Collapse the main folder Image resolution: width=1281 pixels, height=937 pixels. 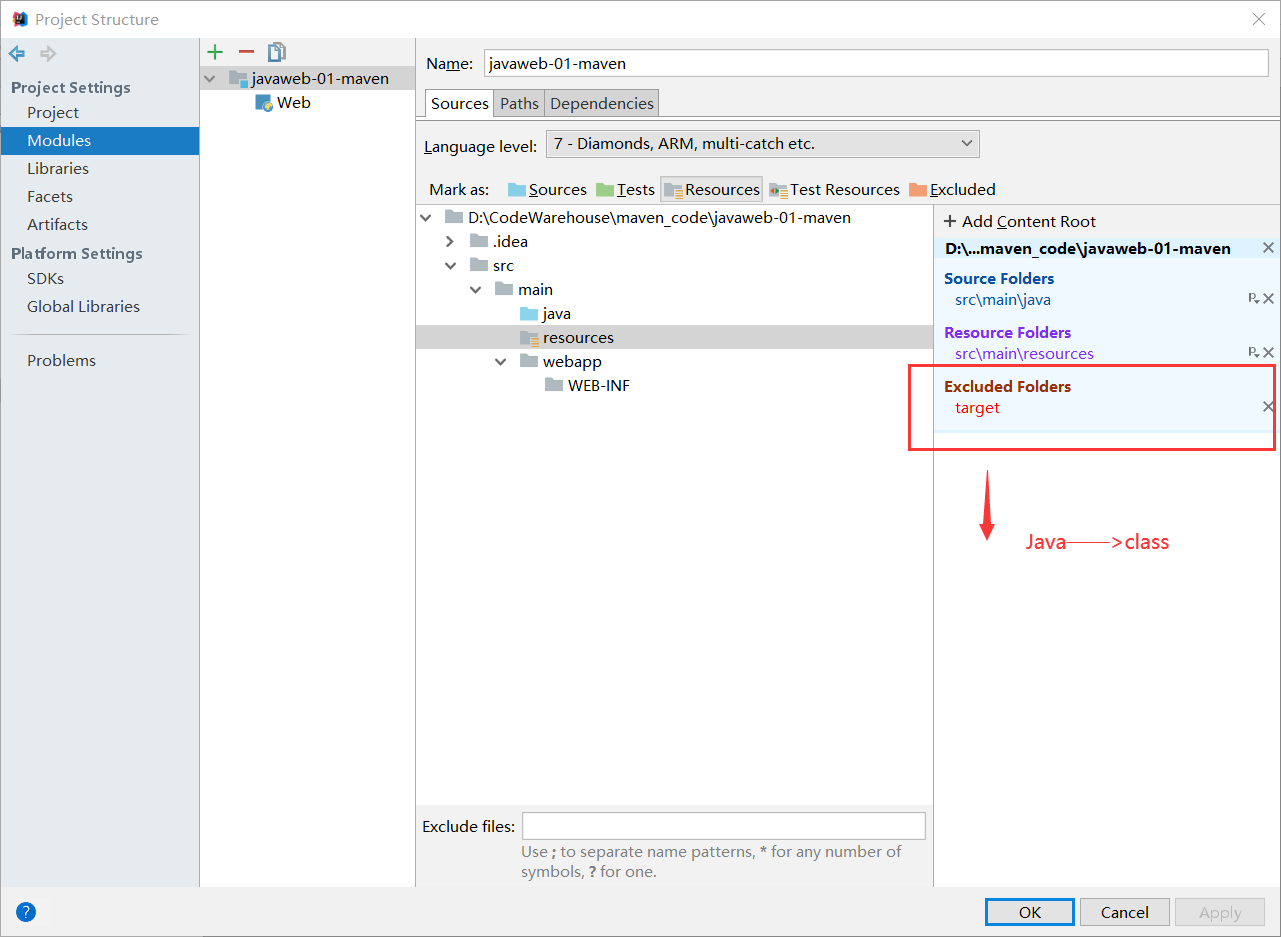(476, 290)
